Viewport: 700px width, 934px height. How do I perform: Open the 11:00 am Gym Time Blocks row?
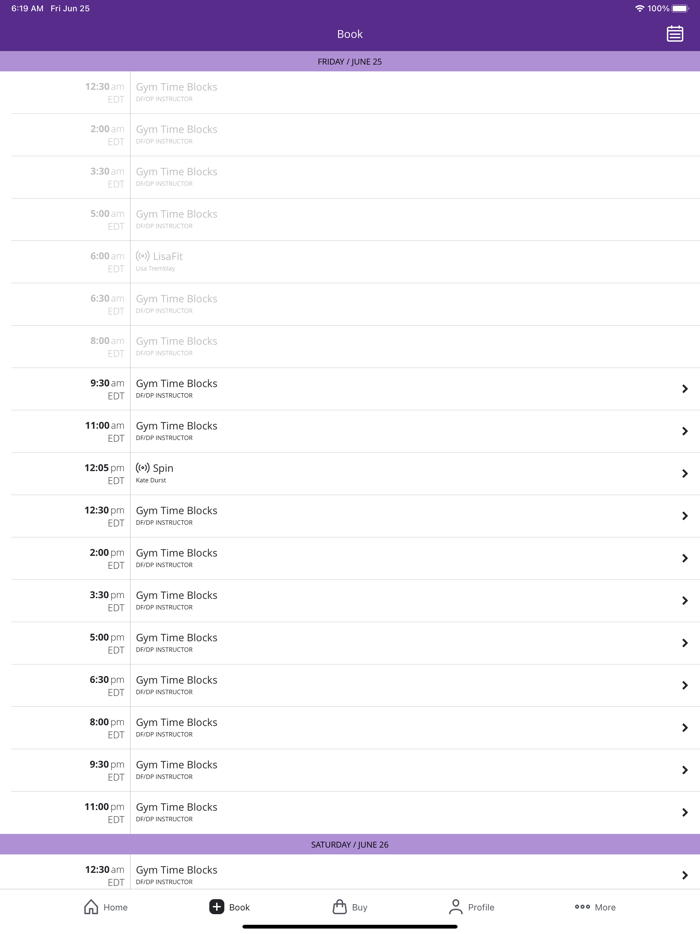(177, 426)
